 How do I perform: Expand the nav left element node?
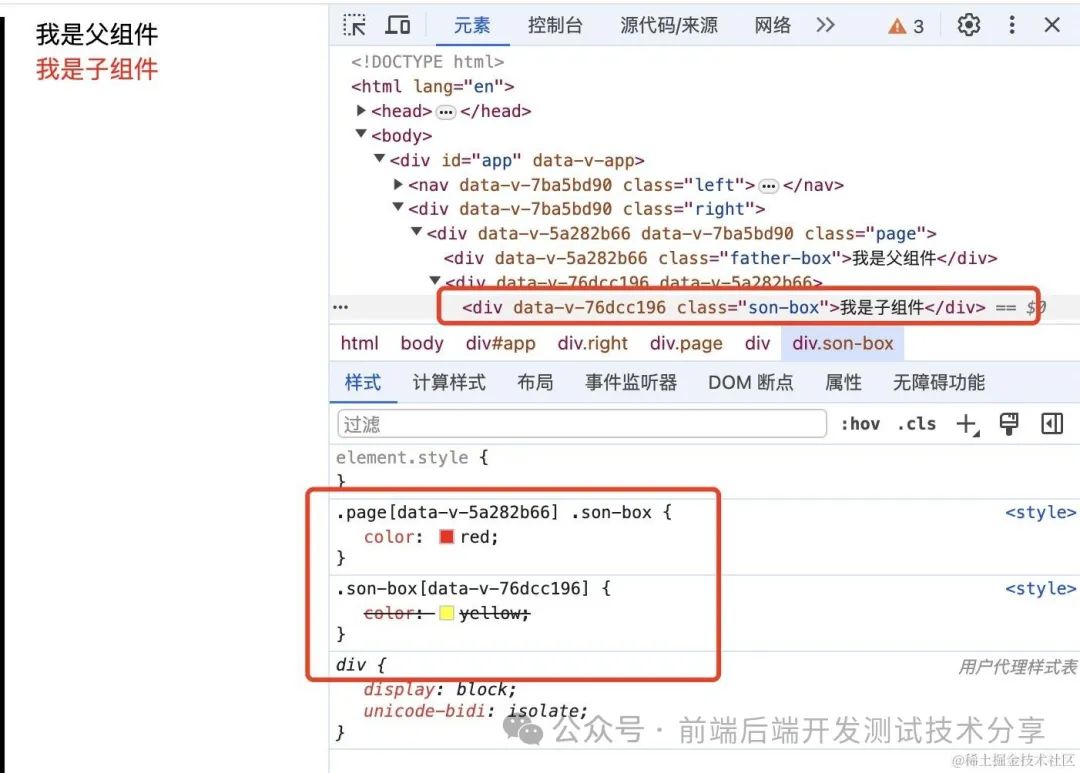[398, 184]
